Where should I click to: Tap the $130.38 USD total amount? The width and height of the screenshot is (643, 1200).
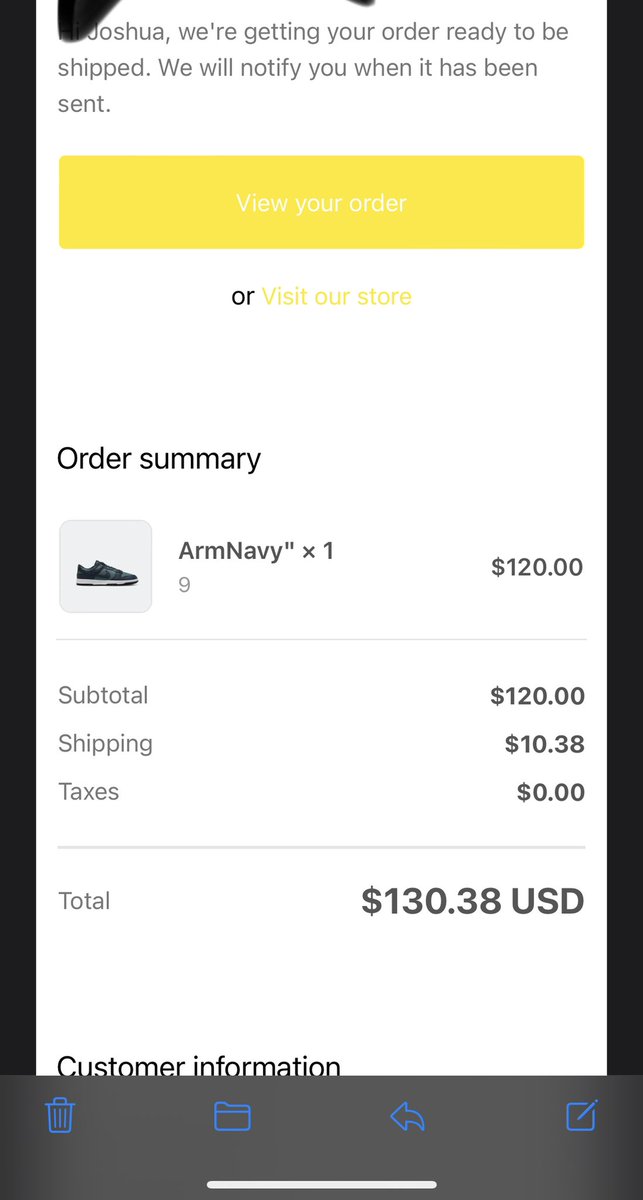[473, 901]
